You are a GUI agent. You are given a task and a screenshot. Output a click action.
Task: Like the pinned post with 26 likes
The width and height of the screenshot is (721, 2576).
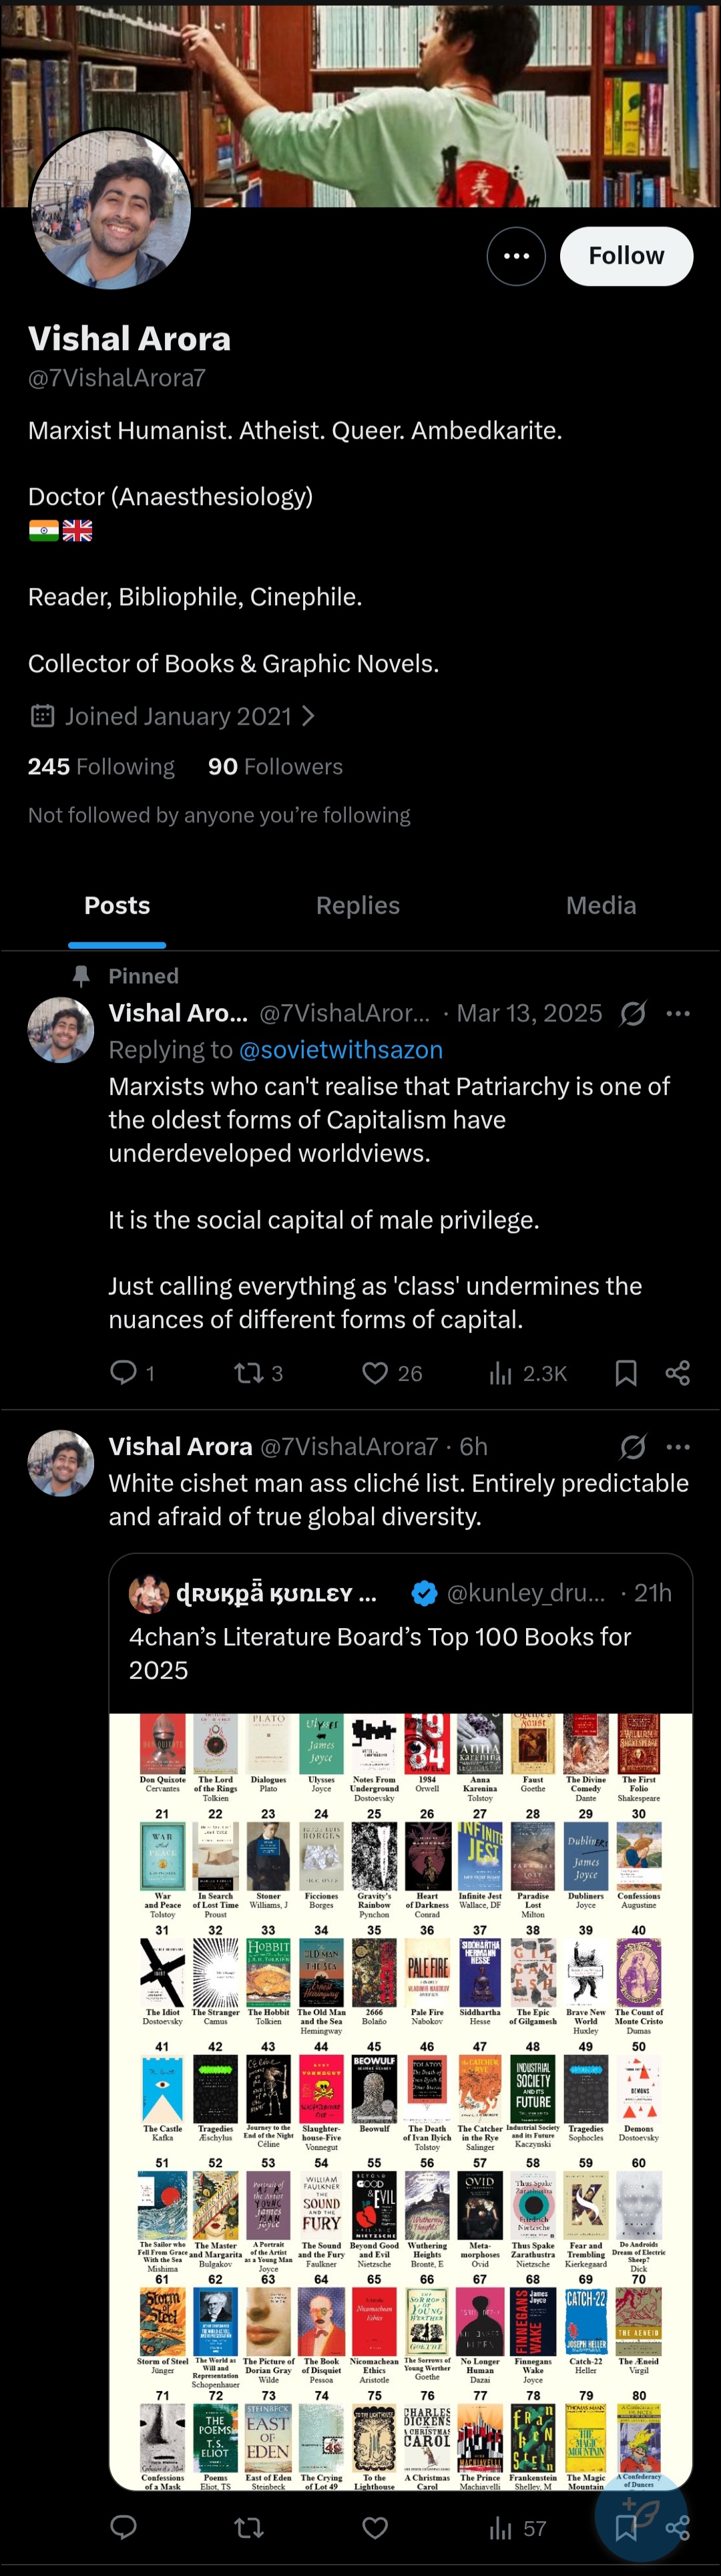click(375, 1372)
